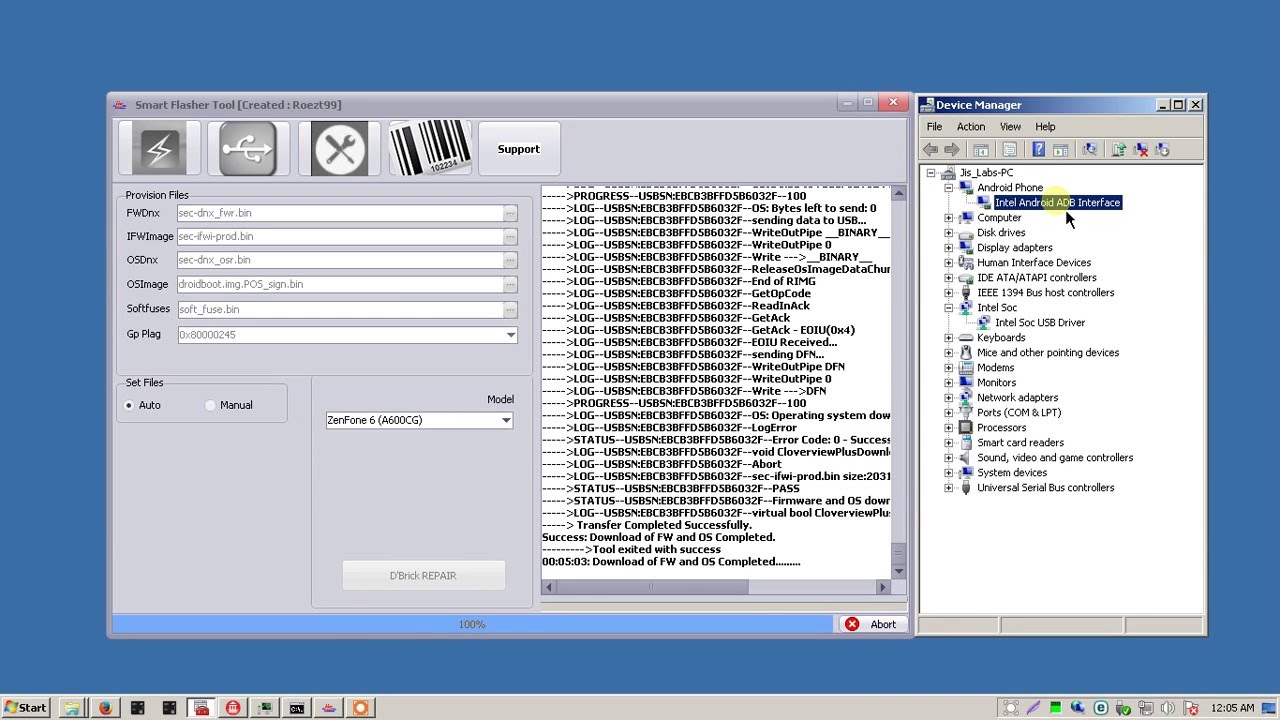Toggle Show/Hide Console Tree toolbar icon

[x=981, y=150]
